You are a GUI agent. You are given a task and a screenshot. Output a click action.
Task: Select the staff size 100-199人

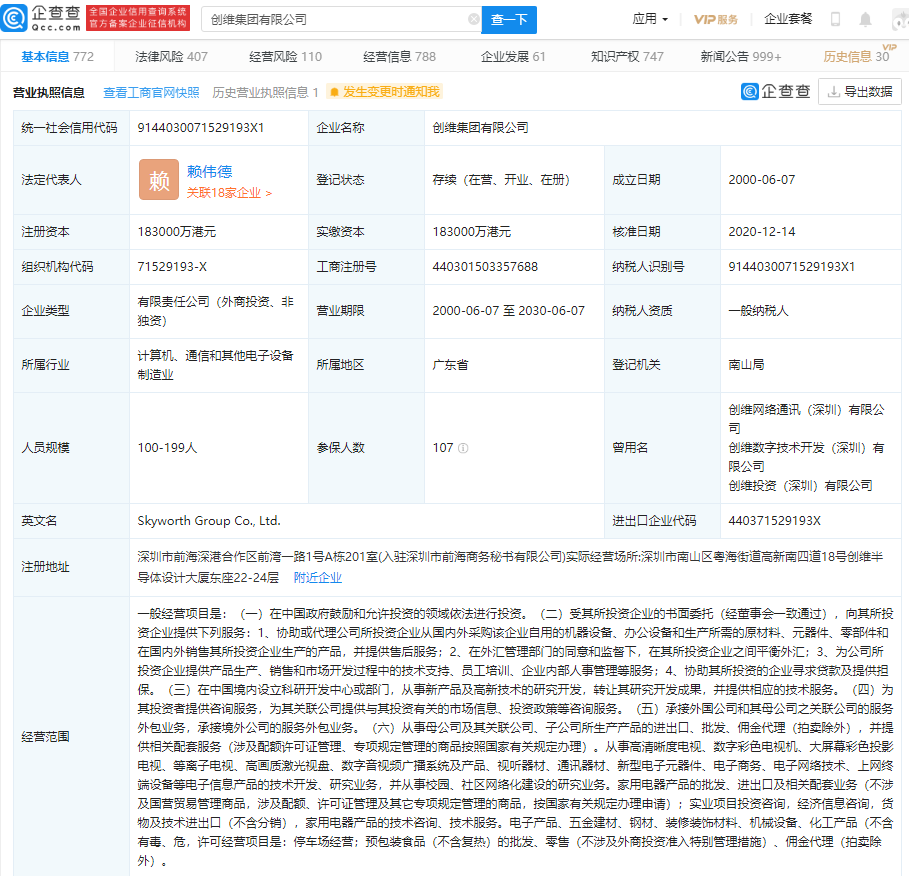[168, 448]
